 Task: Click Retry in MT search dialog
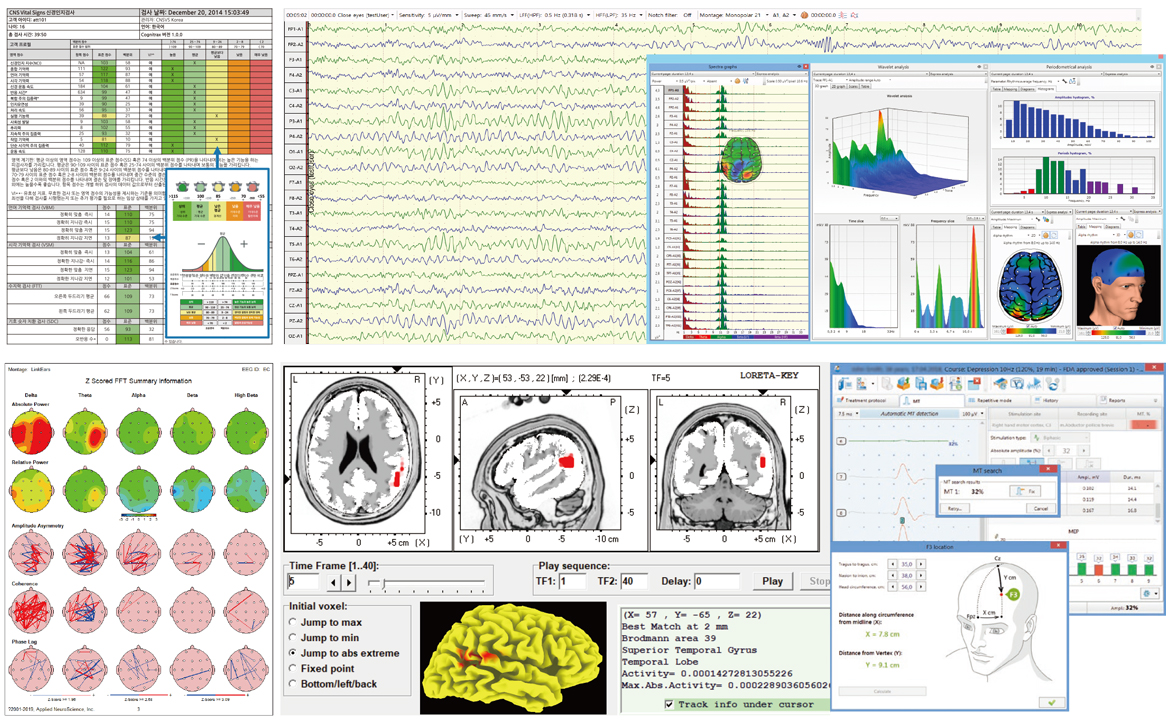pyautogui.click(x=955, y=508)
